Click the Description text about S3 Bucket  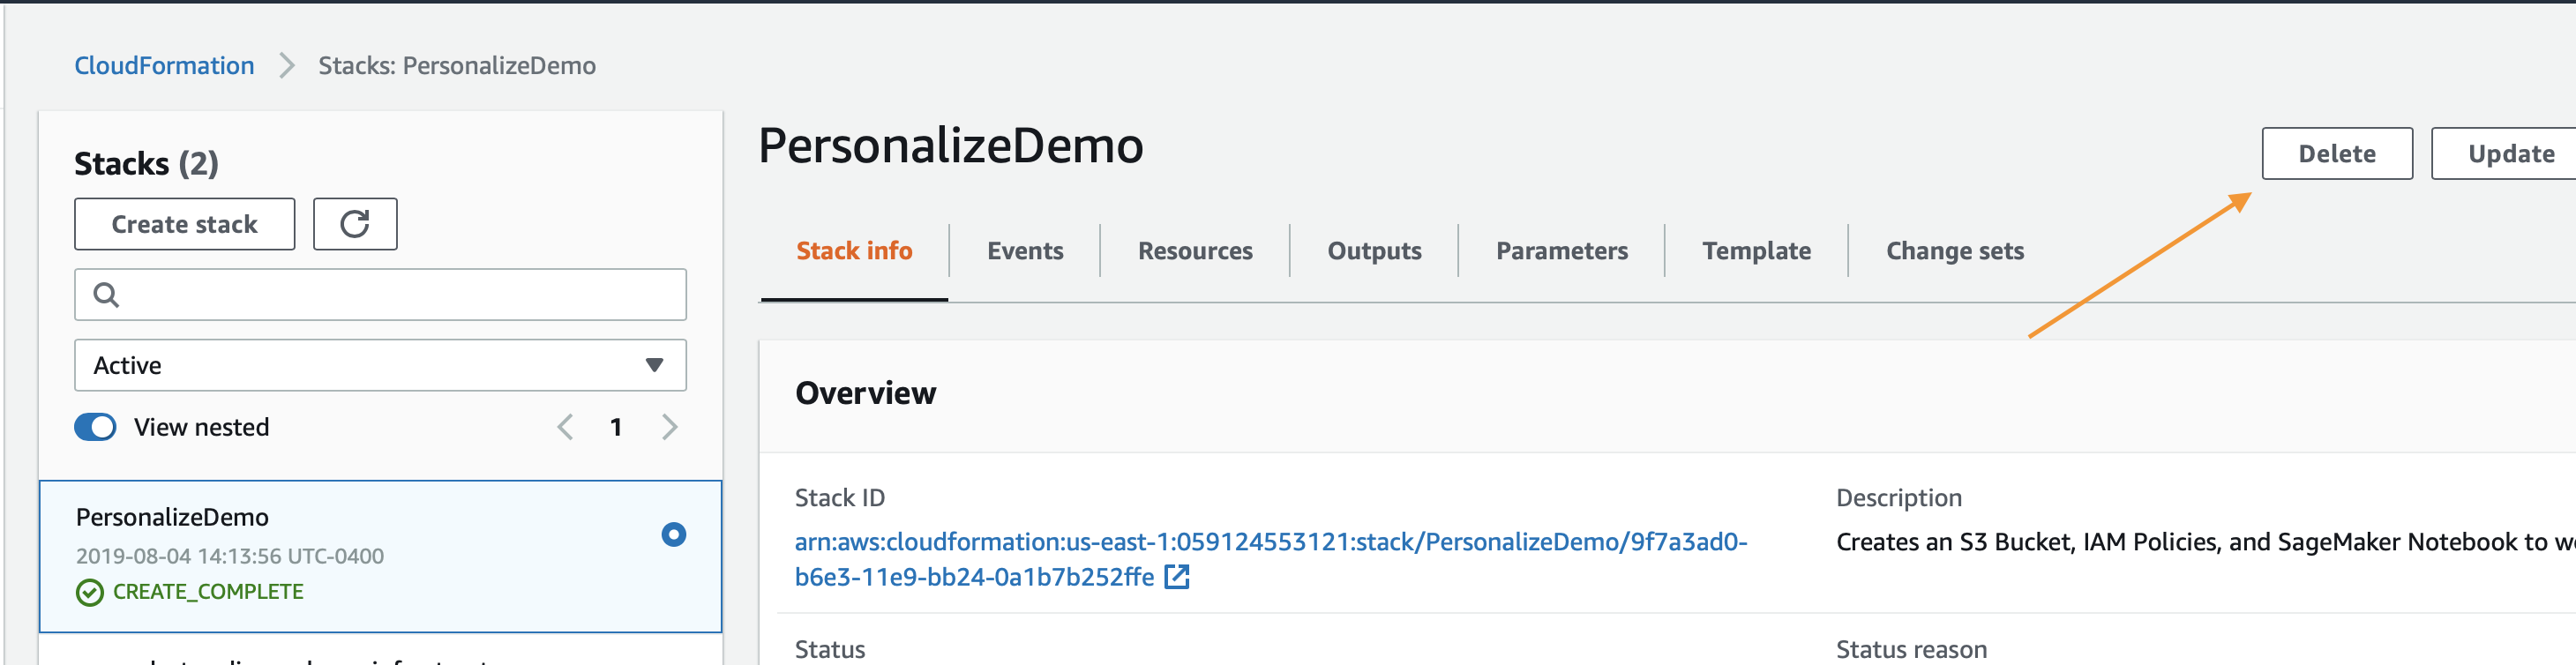coord(2205,542)
